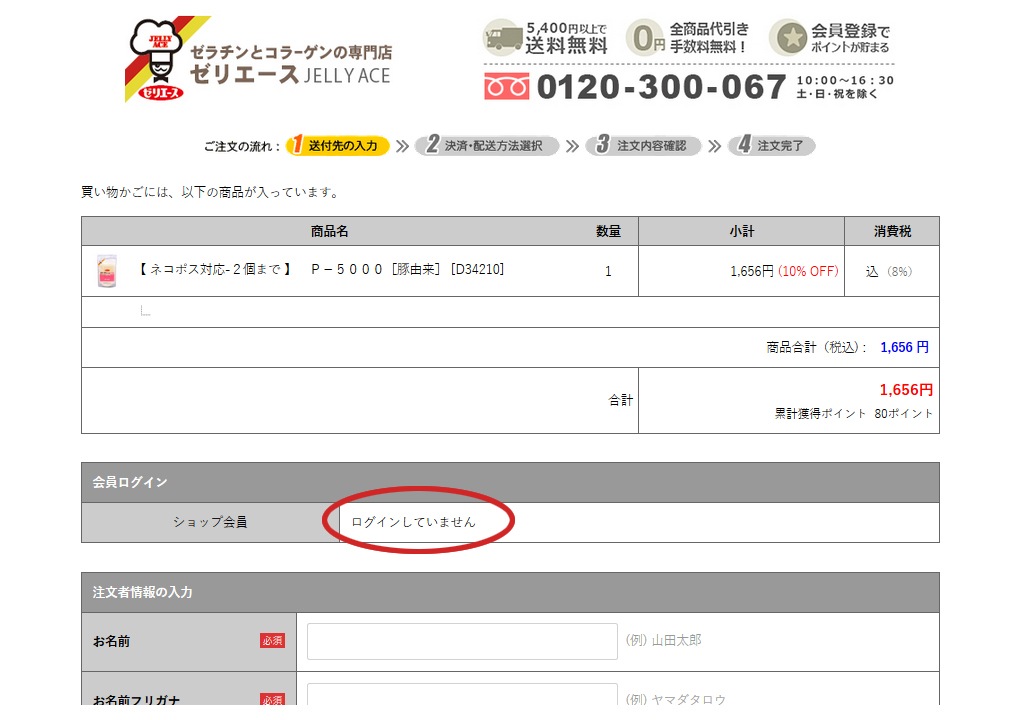Viewport: 1020px width, 720px height.
Task: Click the chevron arrows after step 1
Action: pyautogui.click(x=402, y=146)
